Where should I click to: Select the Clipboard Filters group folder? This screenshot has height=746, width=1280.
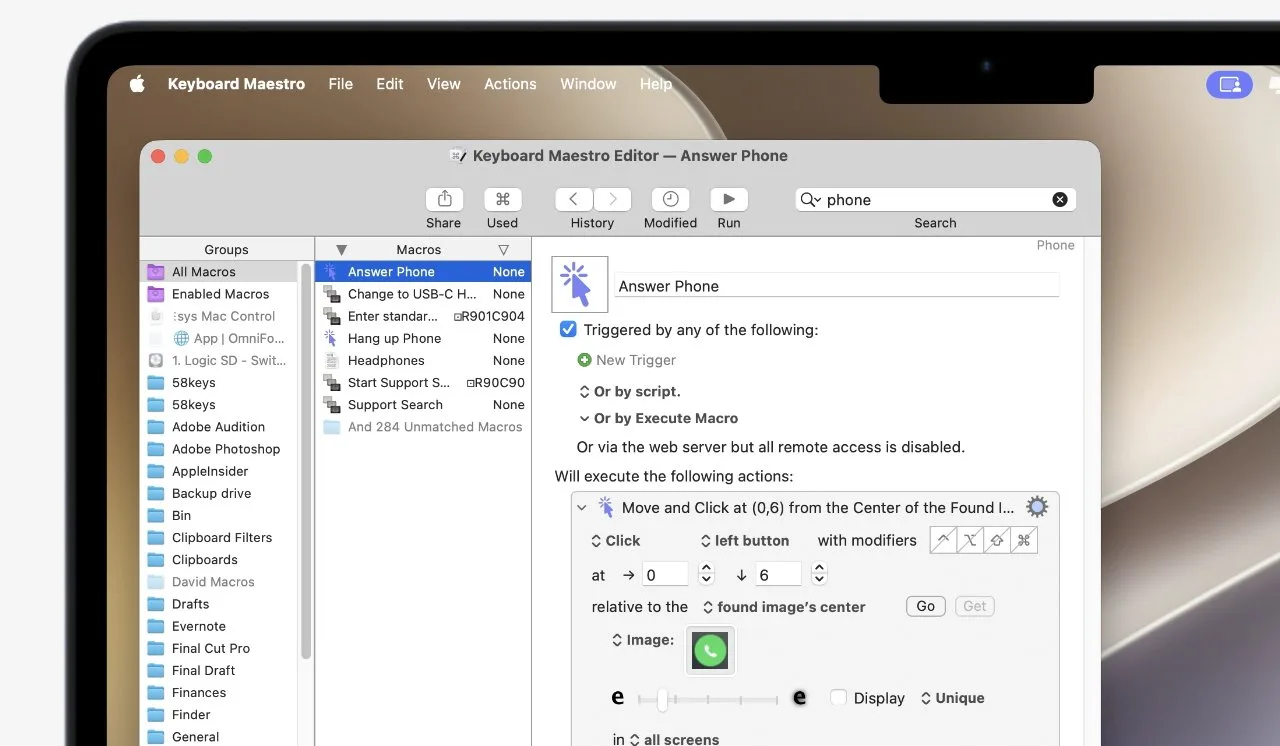click(219, 537)
